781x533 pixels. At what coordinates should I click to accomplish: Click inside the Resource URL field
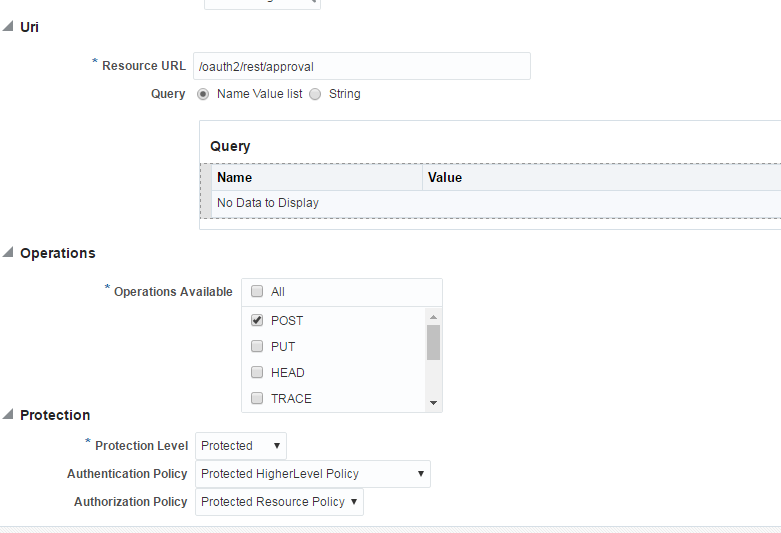tap(362, 66)
